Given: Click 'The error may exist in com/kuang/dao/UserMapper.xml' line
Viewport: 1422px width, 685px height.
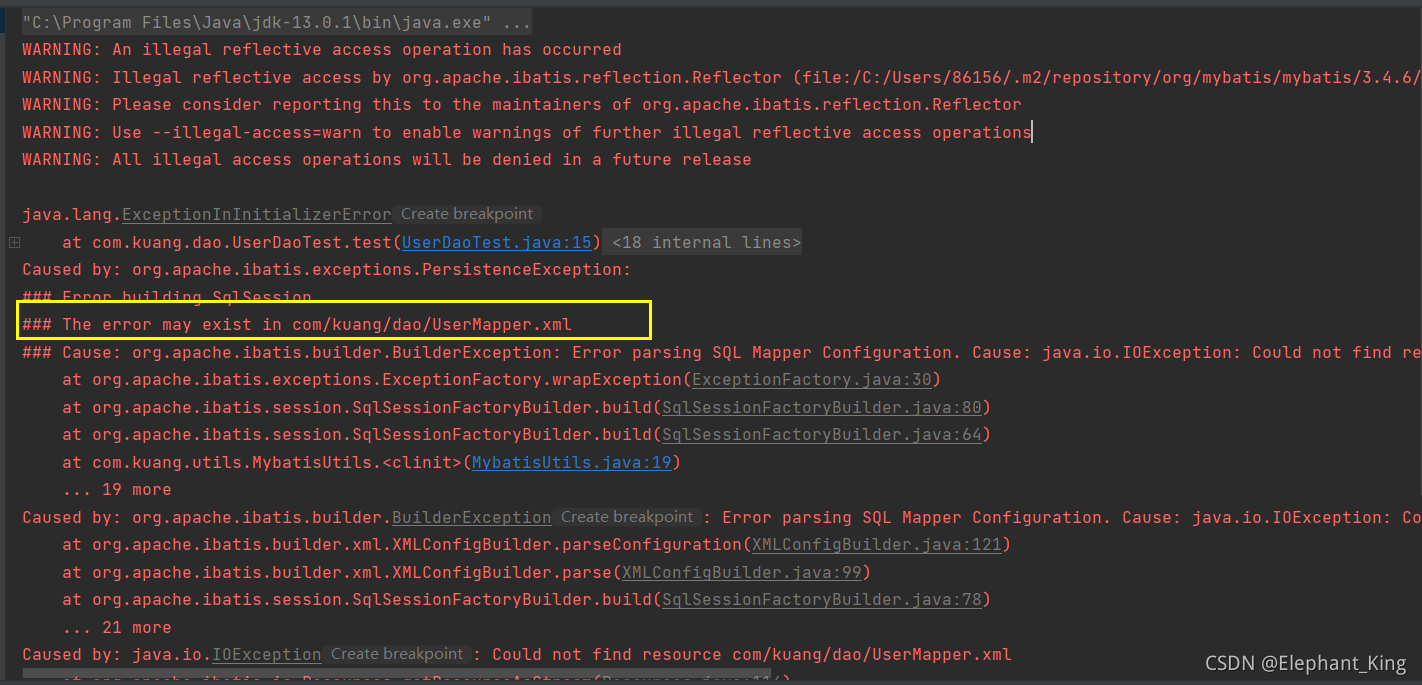Looking at the screenshot, I should point(297,325).
